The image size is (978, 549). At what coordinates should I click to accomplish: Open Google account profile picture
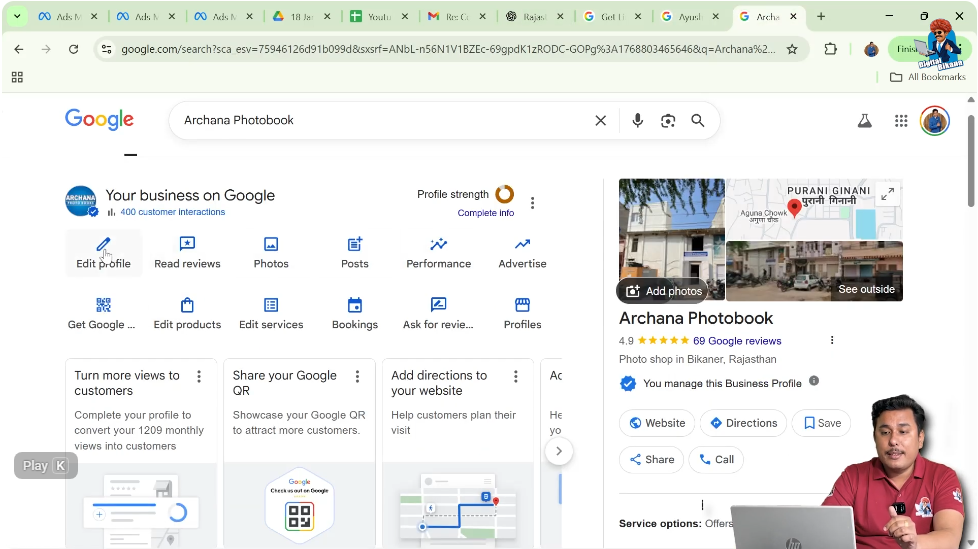click(934, 121)
